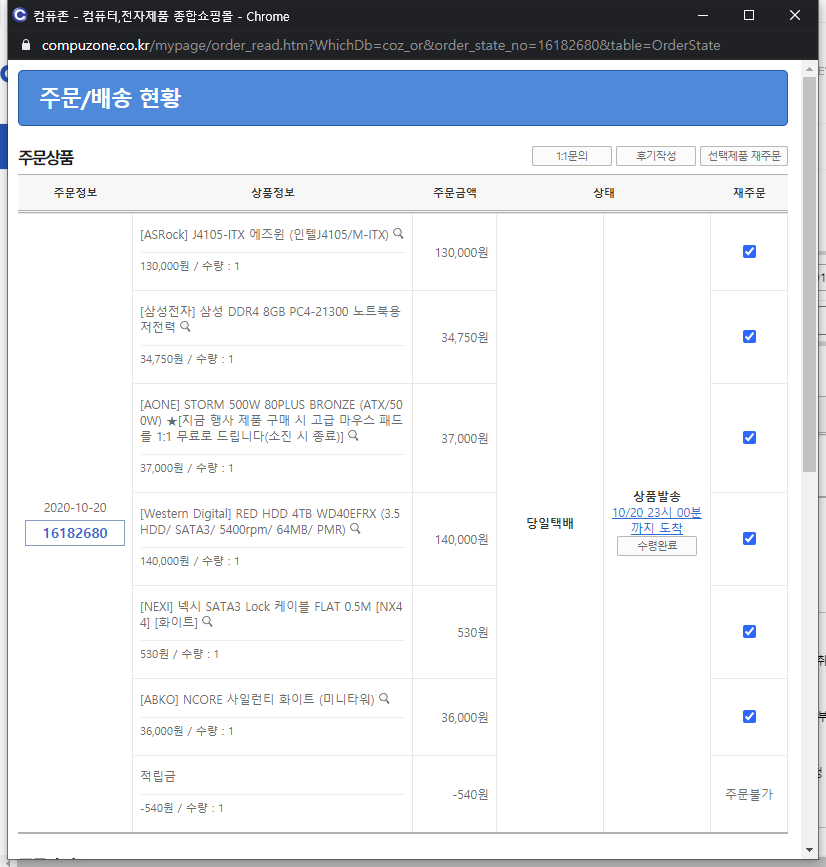Toggle reorder checkbox for NEXI SATA3 cable
The image size is (826, 867).
coord(749,631)
